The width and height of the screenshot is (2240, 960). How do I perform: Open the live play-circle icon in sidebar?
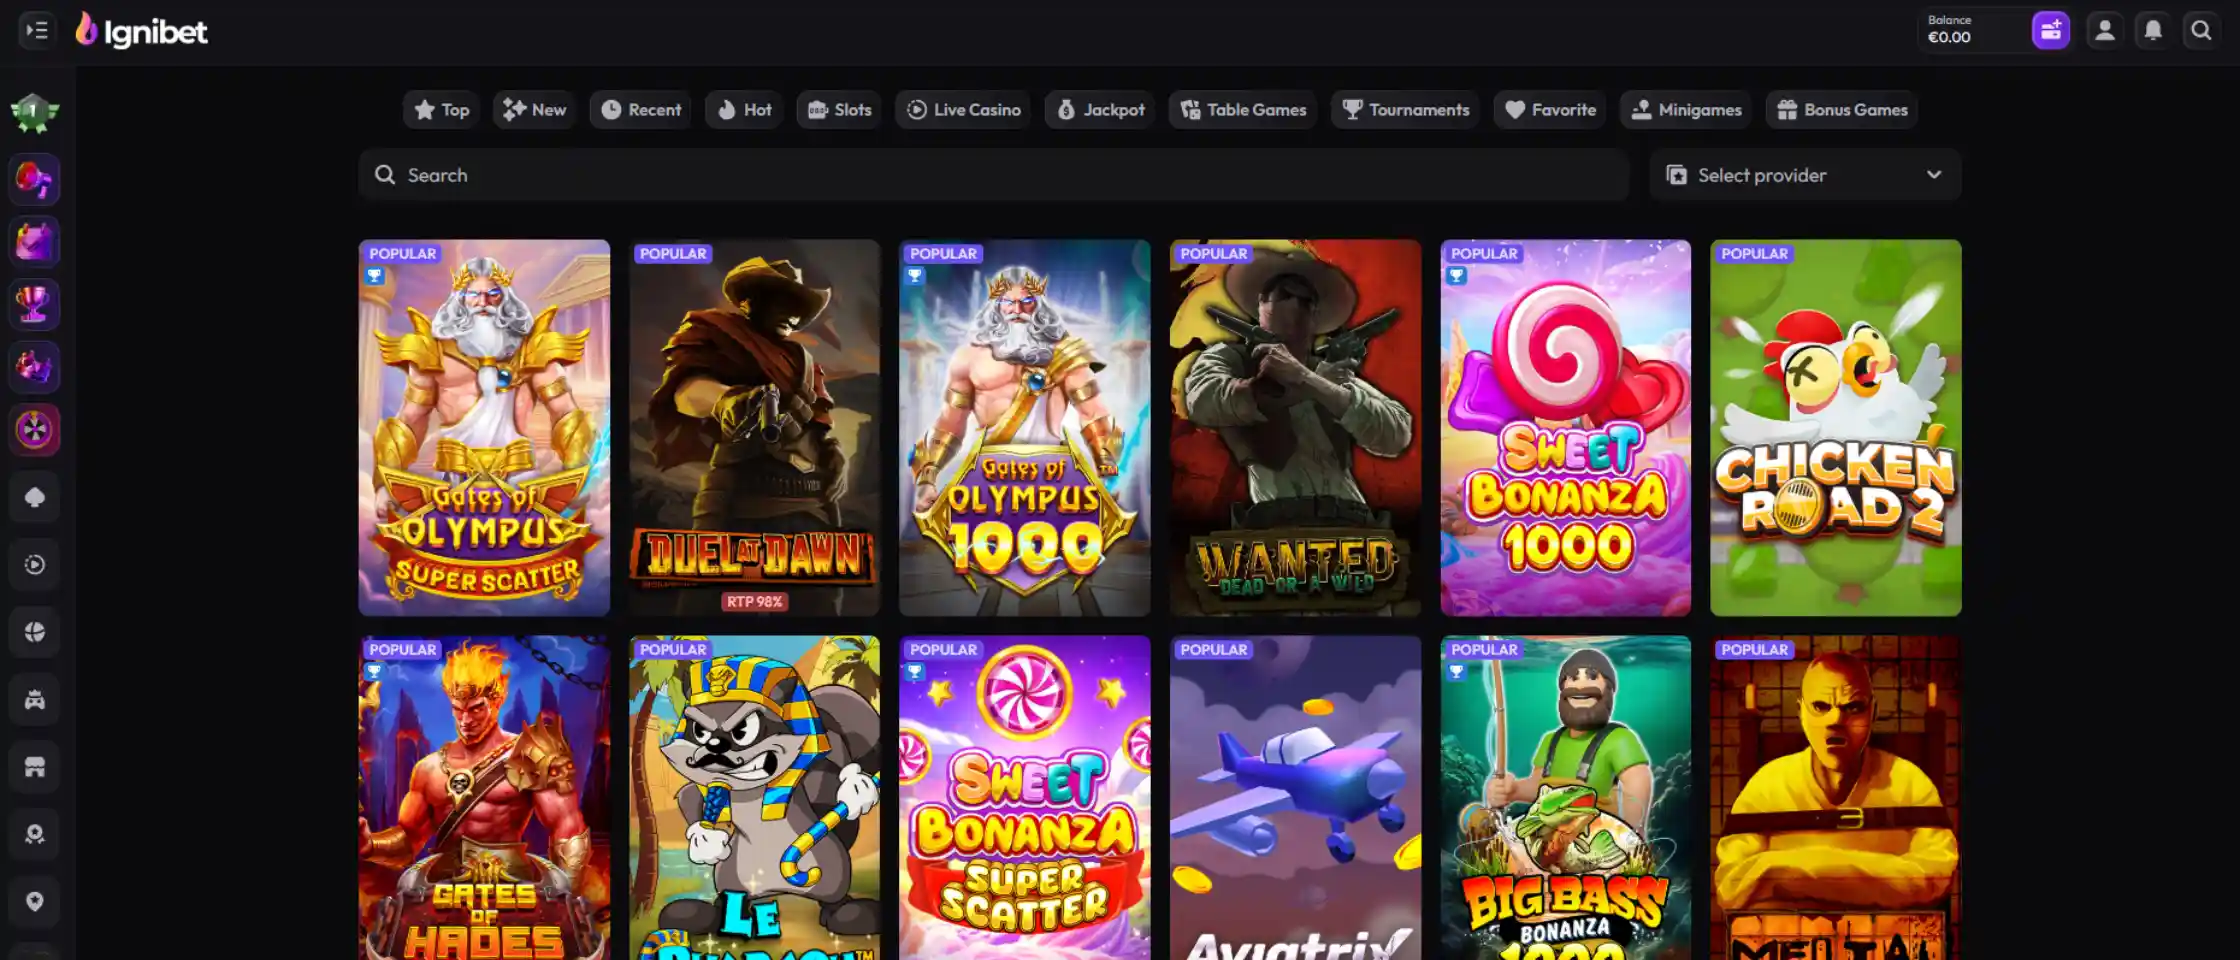coord(34,565)
